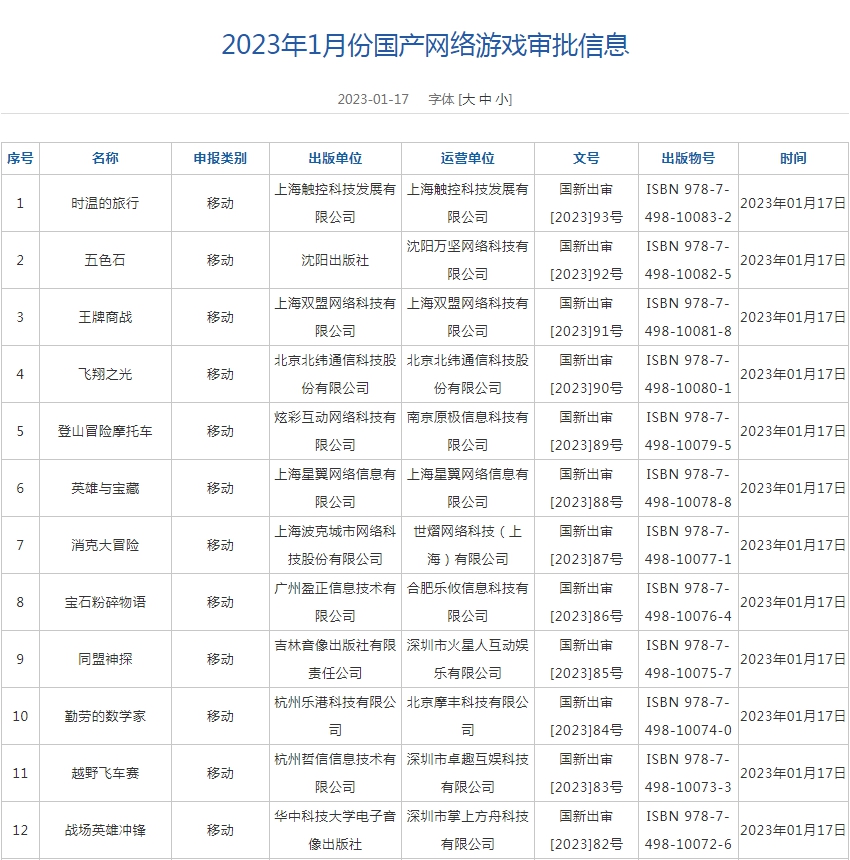The width and height of the screenshot is (850, 860).
Task: Click operator 南京原极信息科技有限公司
Action: click(x=468, y=432)
